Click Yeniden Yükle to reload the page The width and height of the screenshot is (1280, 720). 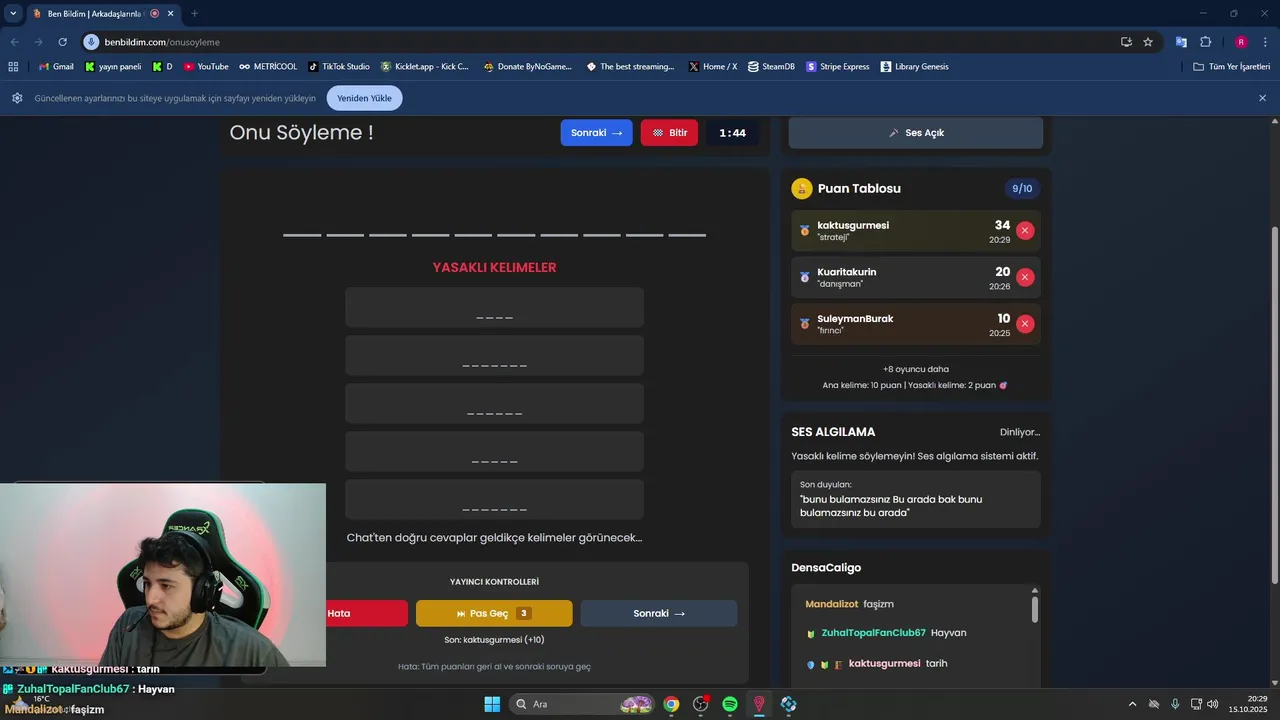pos(364,98)
